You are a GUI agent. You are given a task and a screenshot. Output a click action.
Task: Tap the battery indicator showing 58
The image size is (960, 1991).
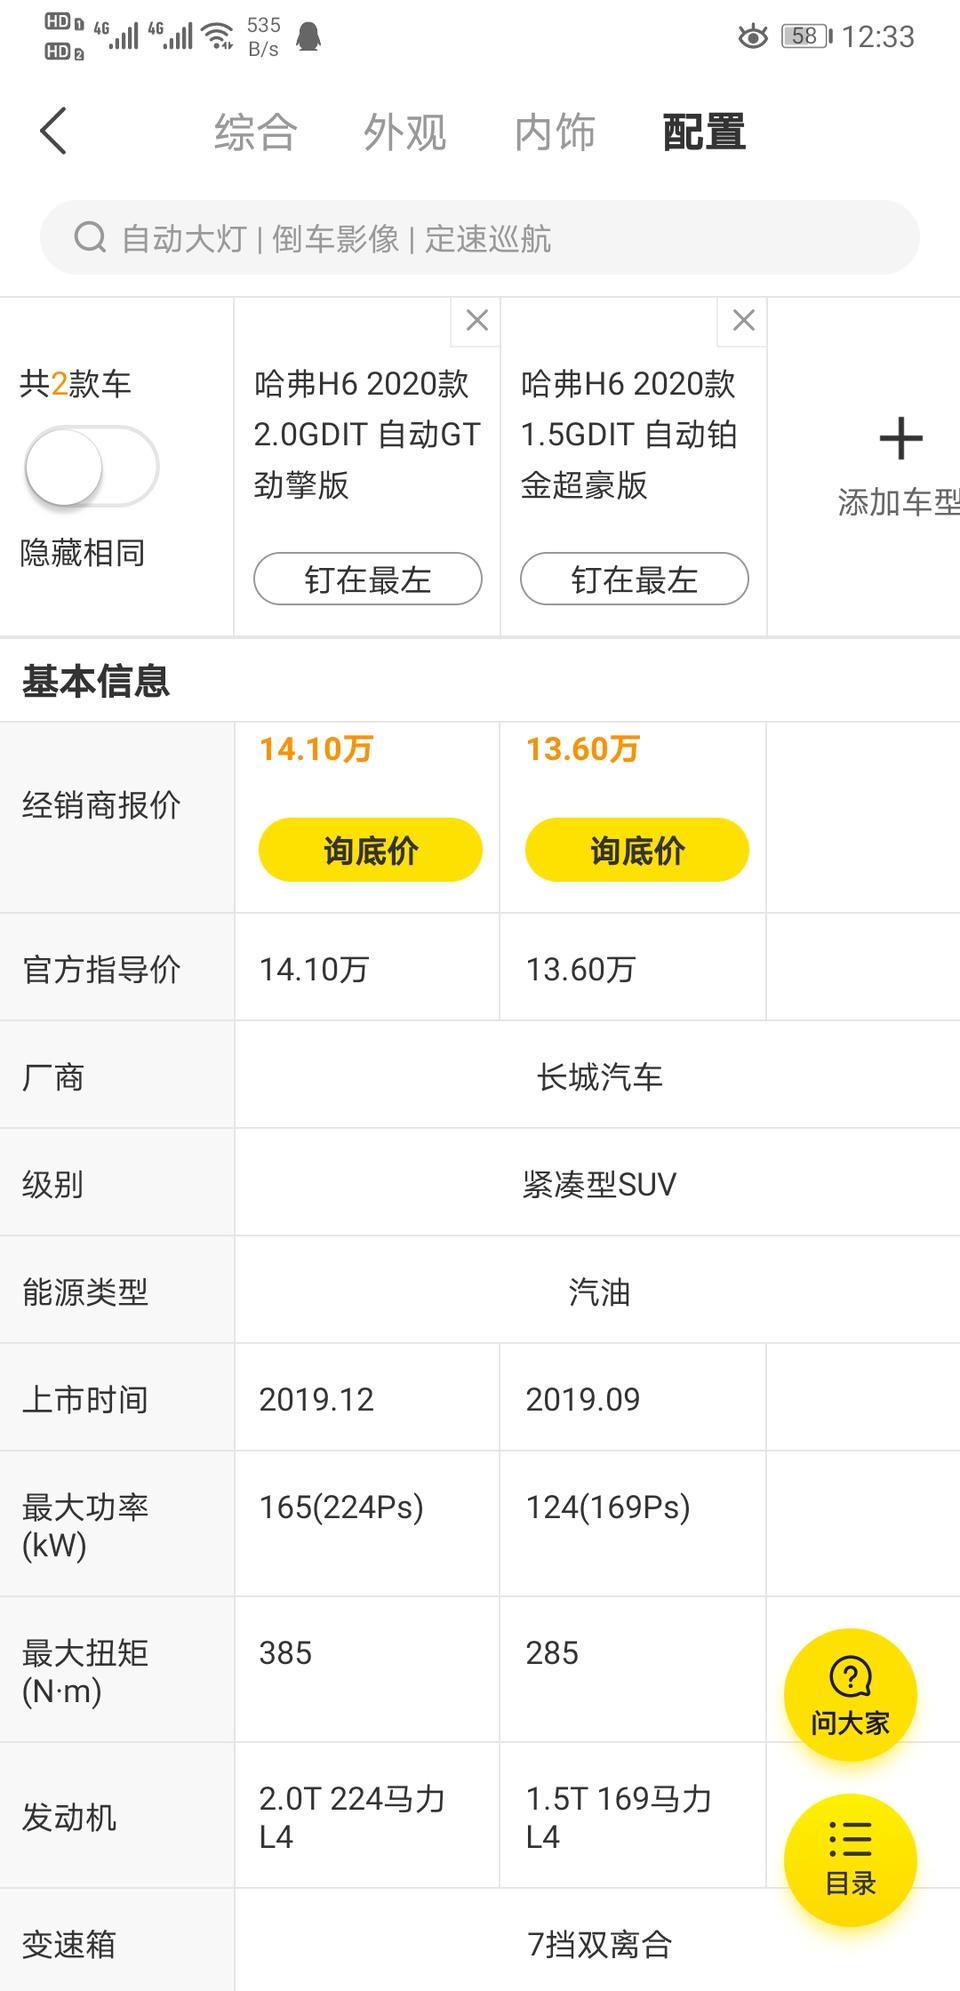[806, 36]
